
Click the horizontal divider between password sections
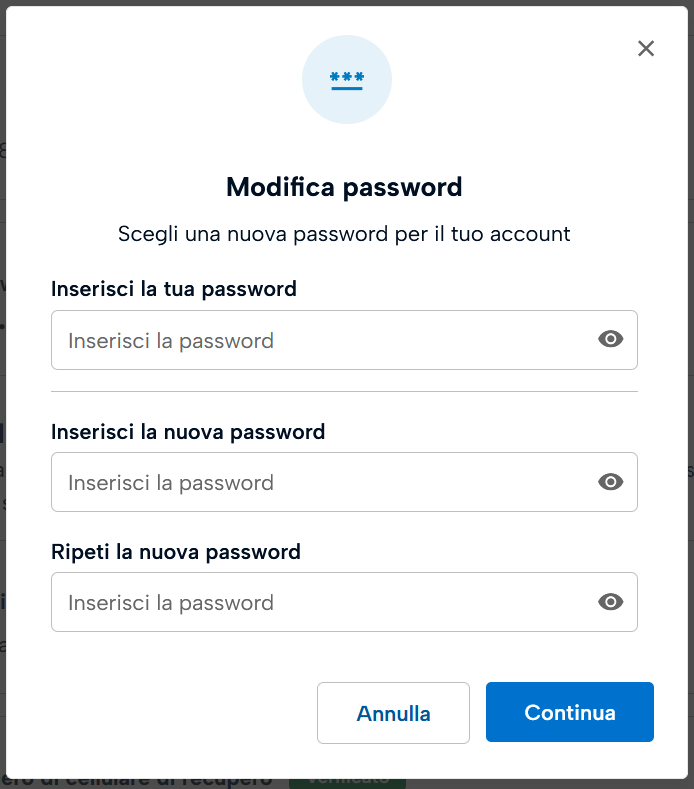click(x=344, y=391)
